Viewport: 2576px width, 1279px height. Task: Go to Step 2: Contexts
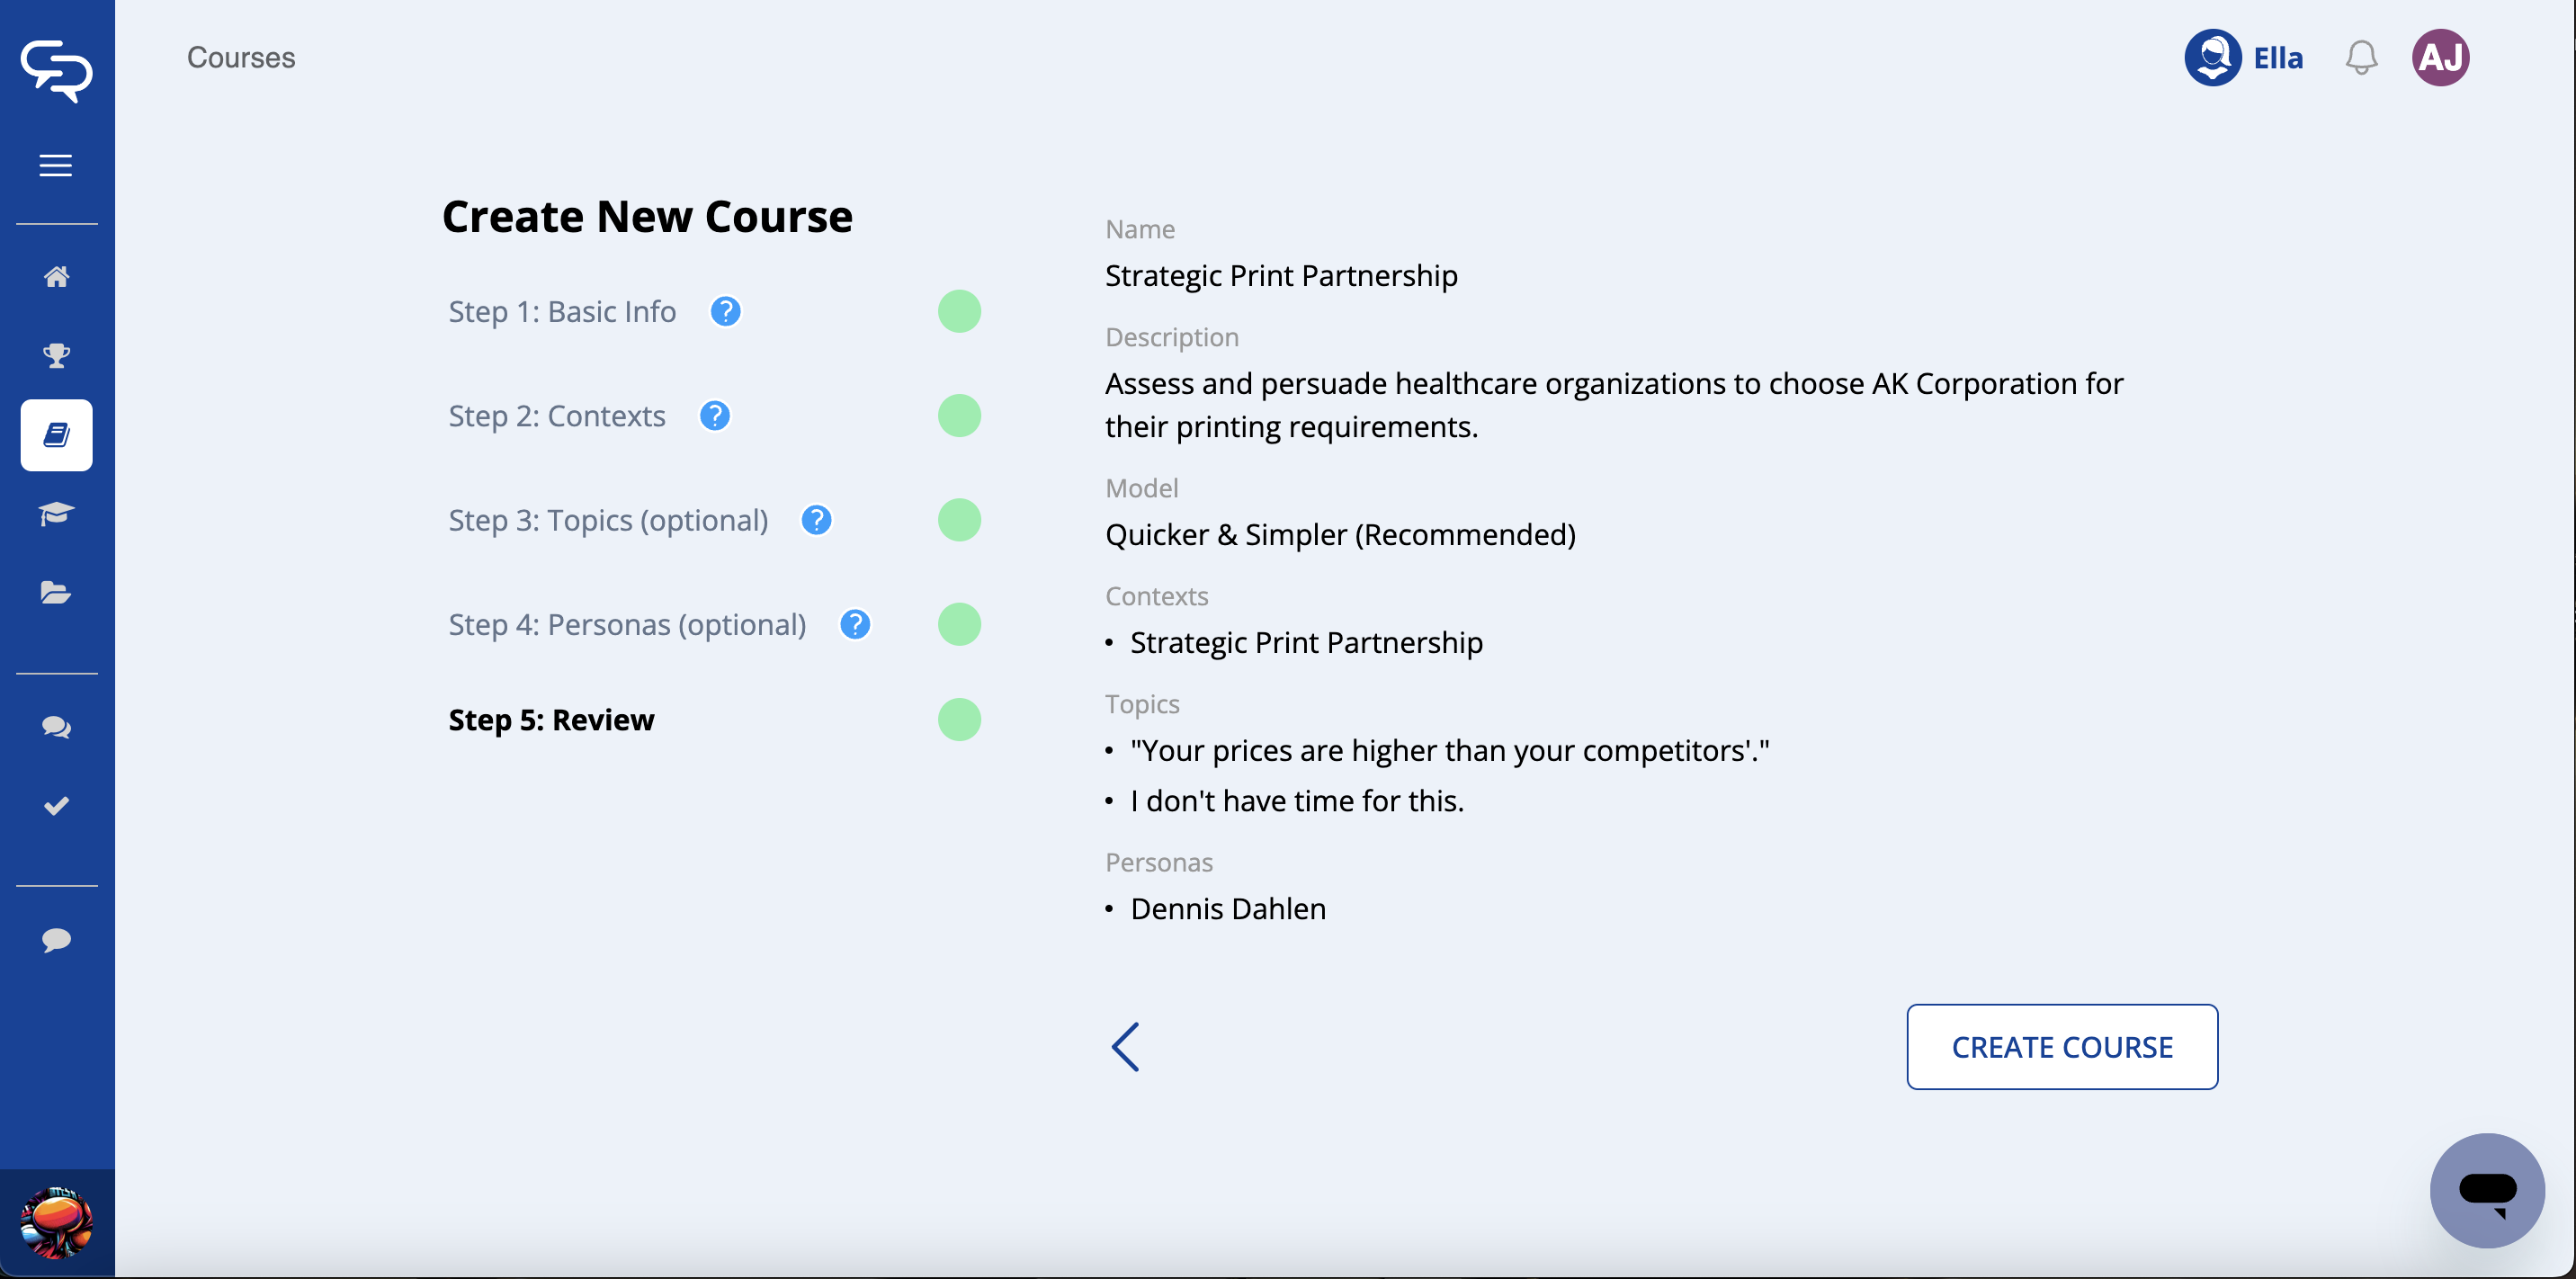(556, 416)
